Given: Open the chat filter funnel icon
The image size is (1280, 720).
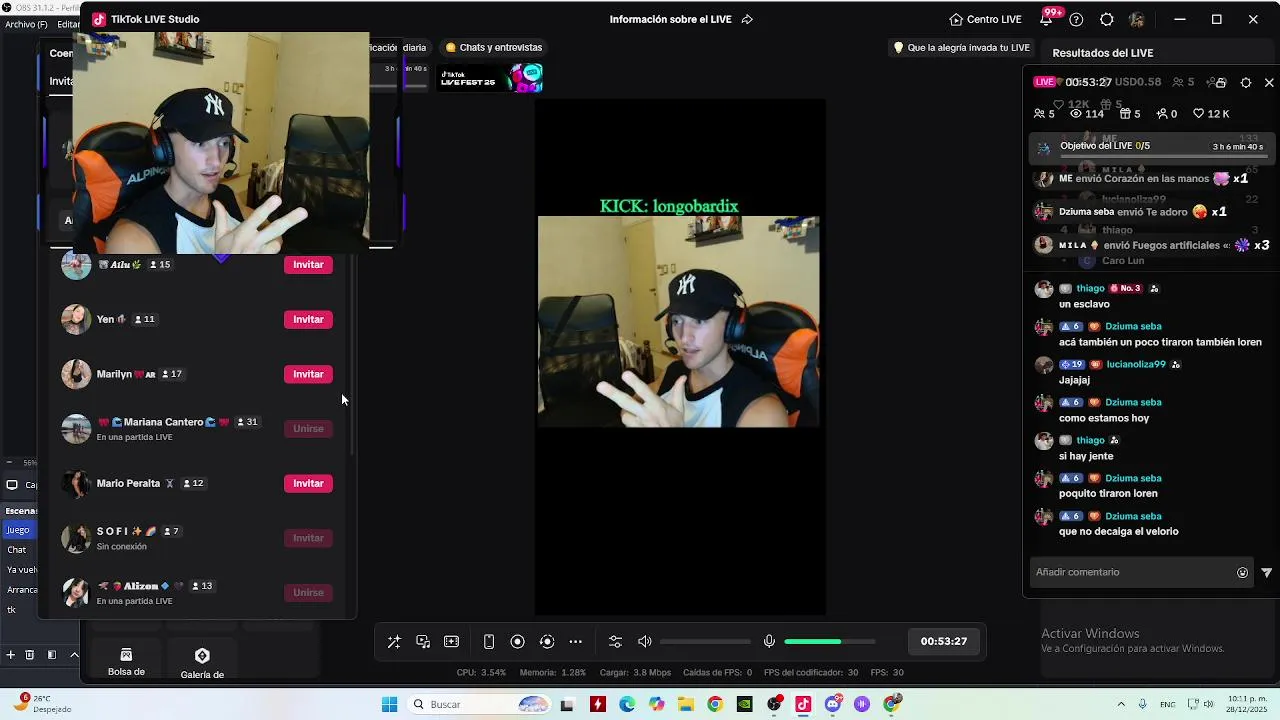Looking at the screenshot, I should (1267, 573).
